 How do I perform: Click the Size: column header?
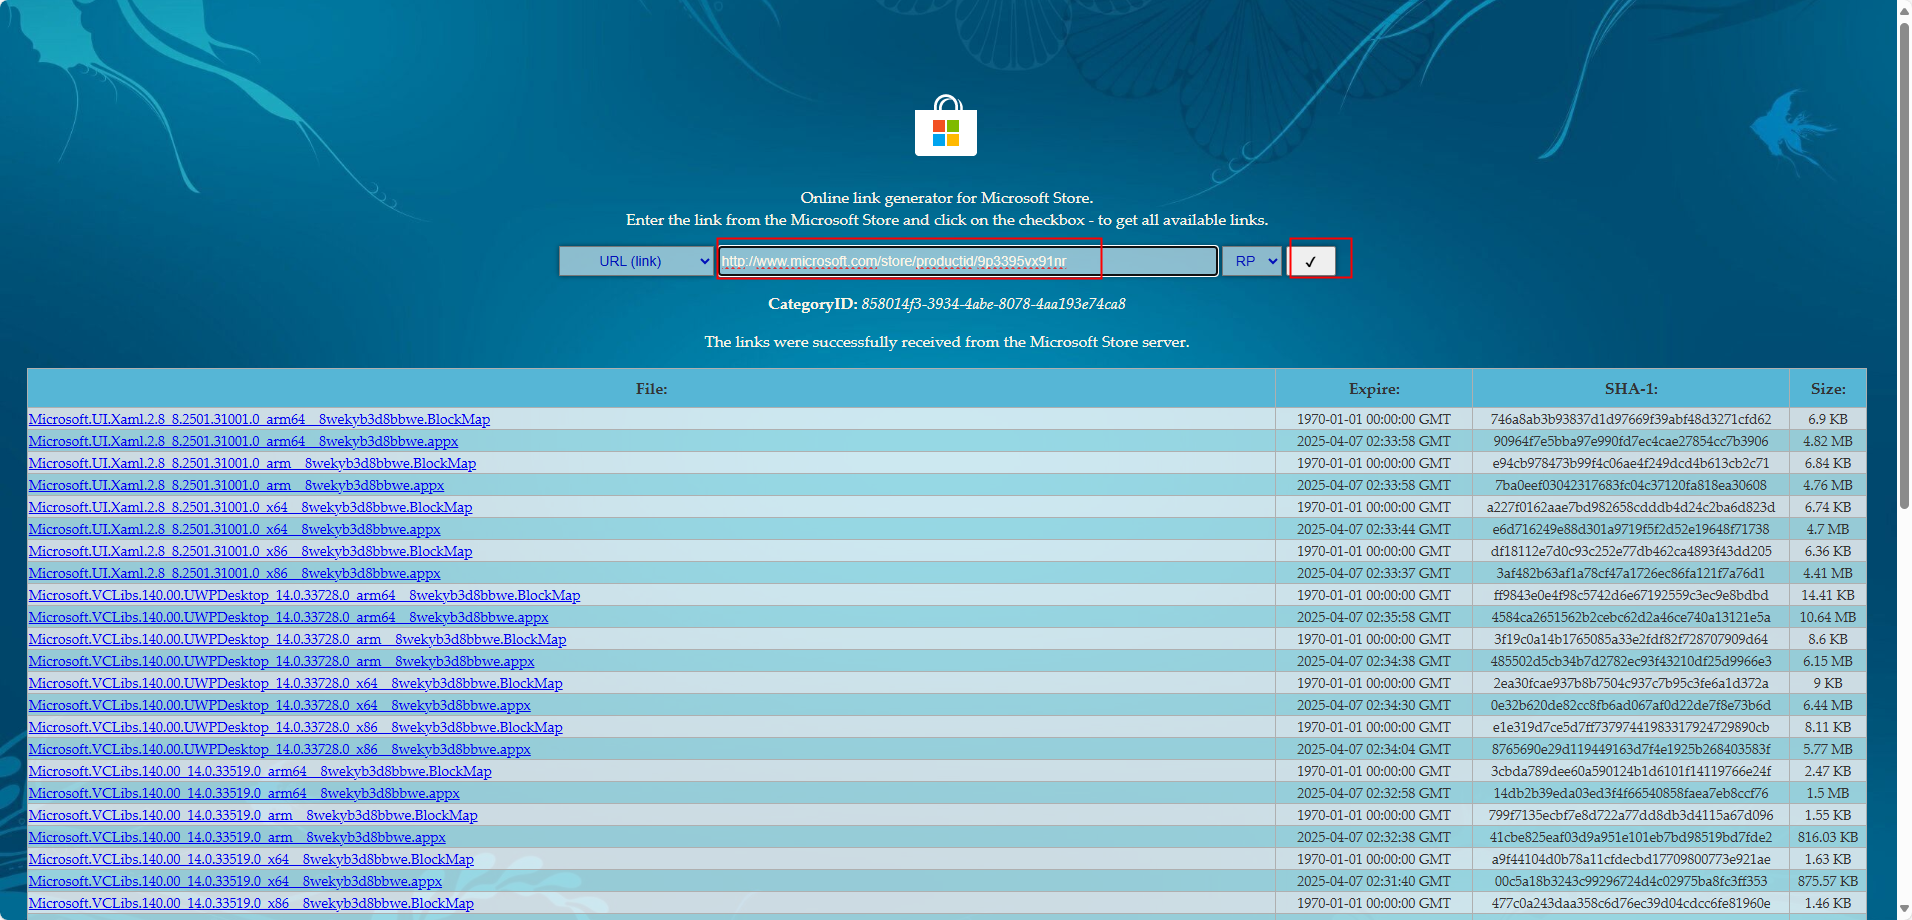click(x=1828, y=389)
